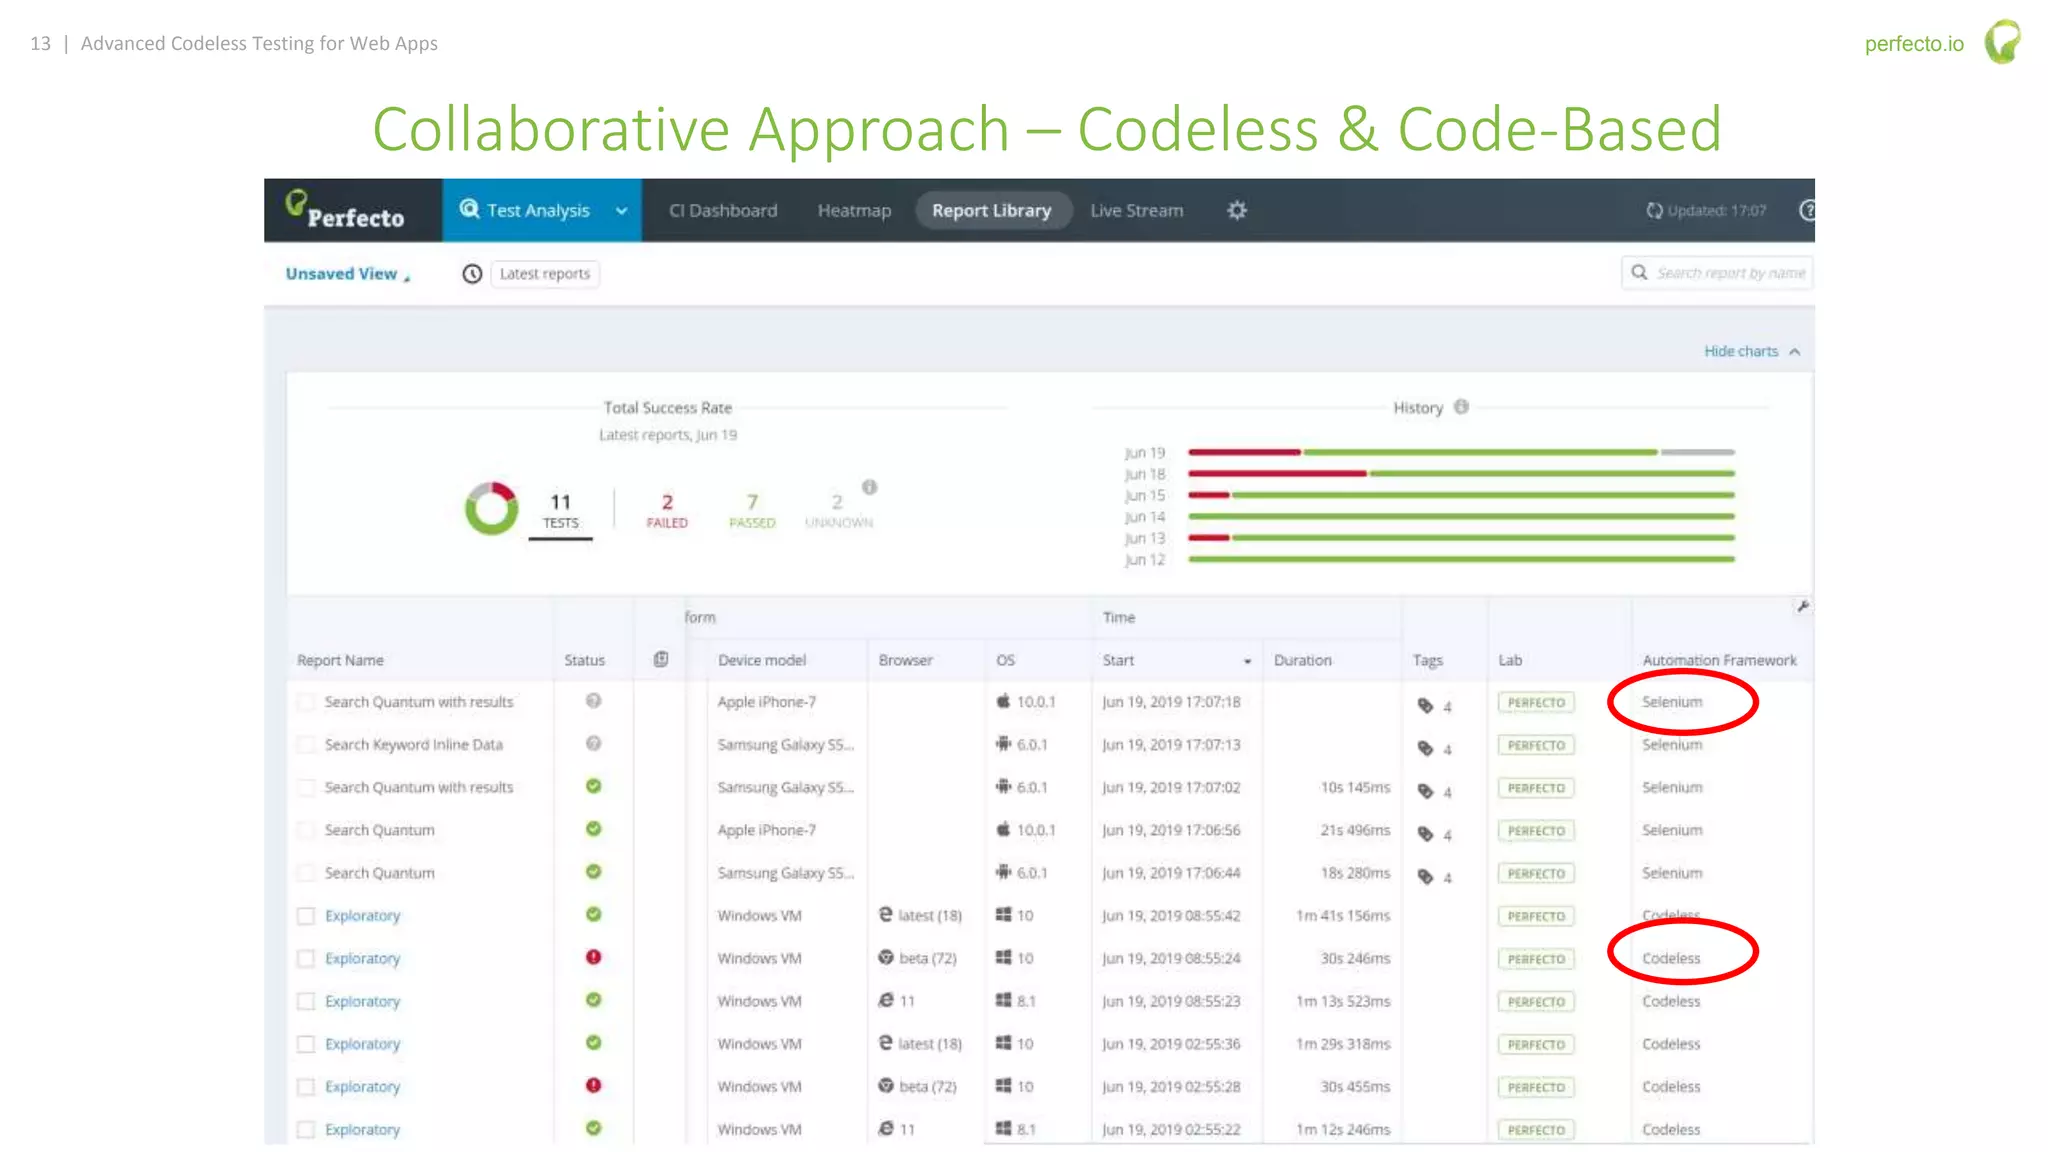Viewport: 2048px width, 1152px height.
Task: Click the Test Analysis magnifier icon
Action: click(469, 208)
